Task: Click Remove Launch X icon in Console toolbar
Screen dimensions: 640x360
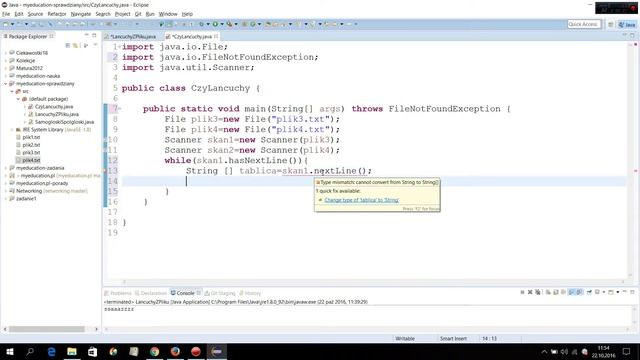Action: click(530, 292)
